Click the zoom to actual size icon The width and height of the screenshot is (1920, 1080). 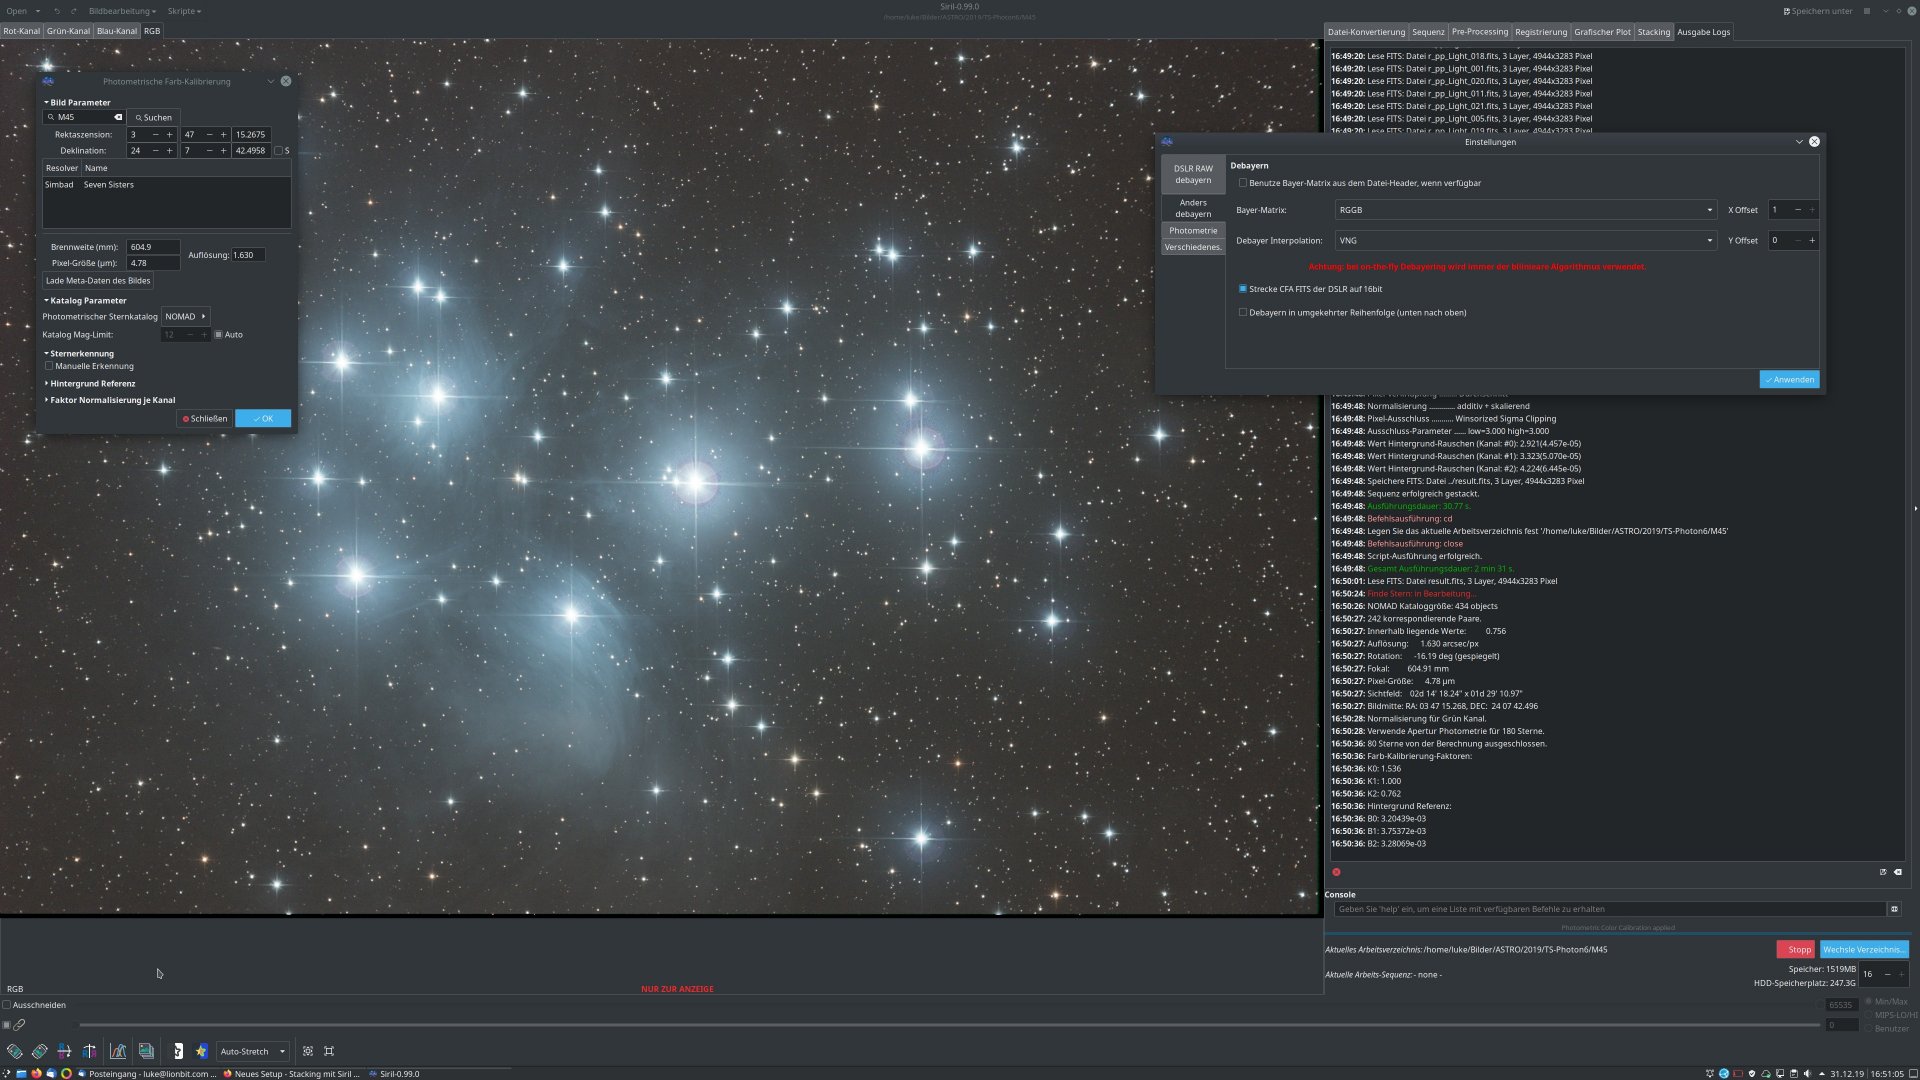pos(329,1051)
